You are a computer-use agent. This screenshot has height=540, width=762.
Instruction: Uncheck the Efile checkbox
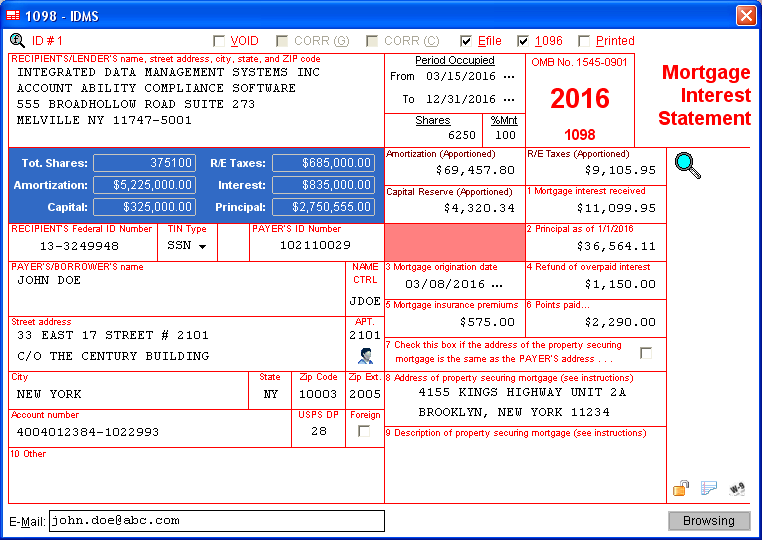(x=466, y=41)
